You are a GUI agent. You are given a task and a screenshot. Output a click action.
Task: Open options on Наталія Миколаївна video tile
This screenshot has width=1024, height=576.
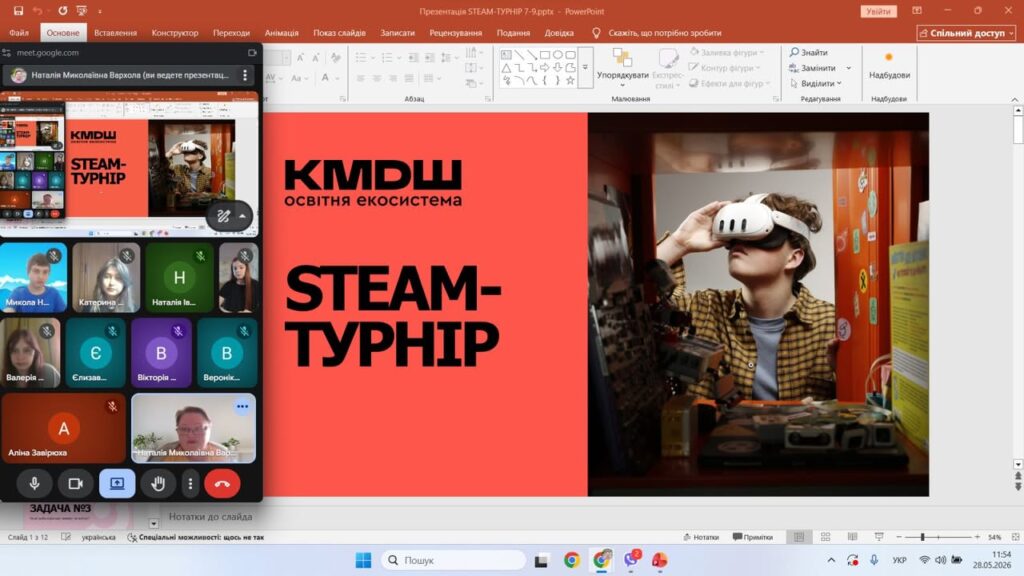point(242,406)
